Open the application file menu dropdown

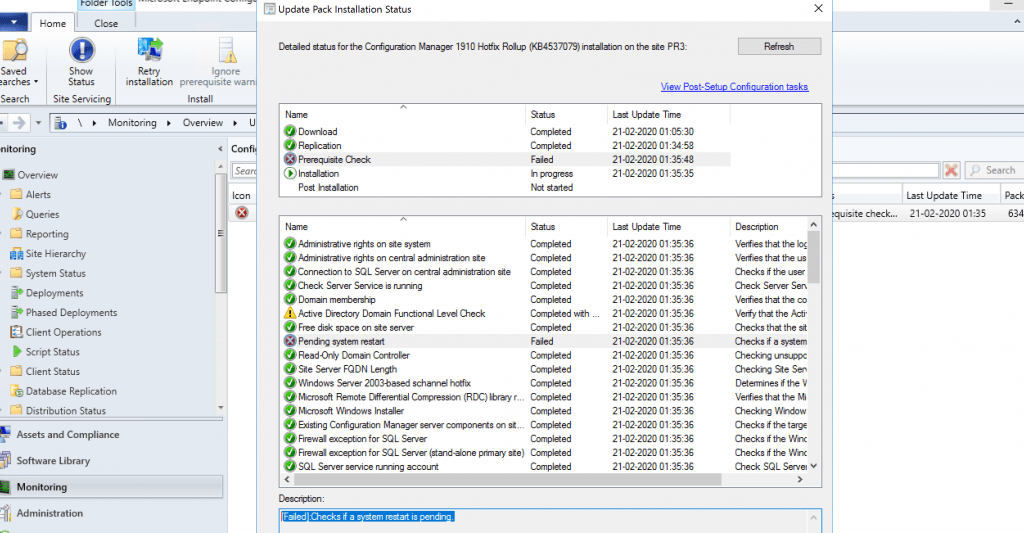[x=14, y=22]
